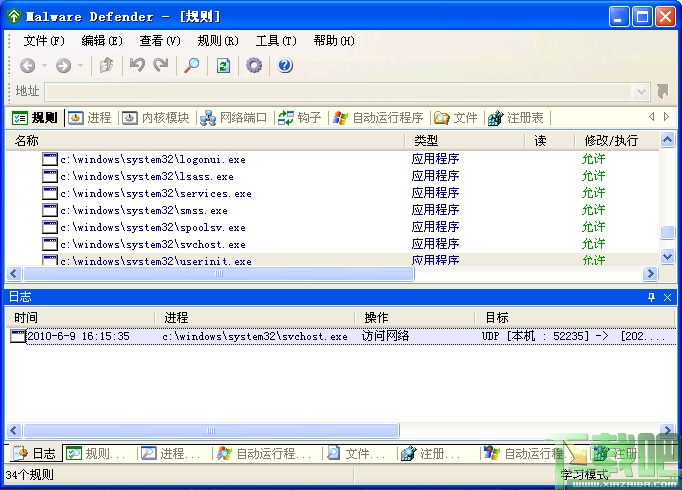The width and height of the screenshot is (682, 490).
Task: Click the icon of the smss.exe rule
Action: coord(50,210)
